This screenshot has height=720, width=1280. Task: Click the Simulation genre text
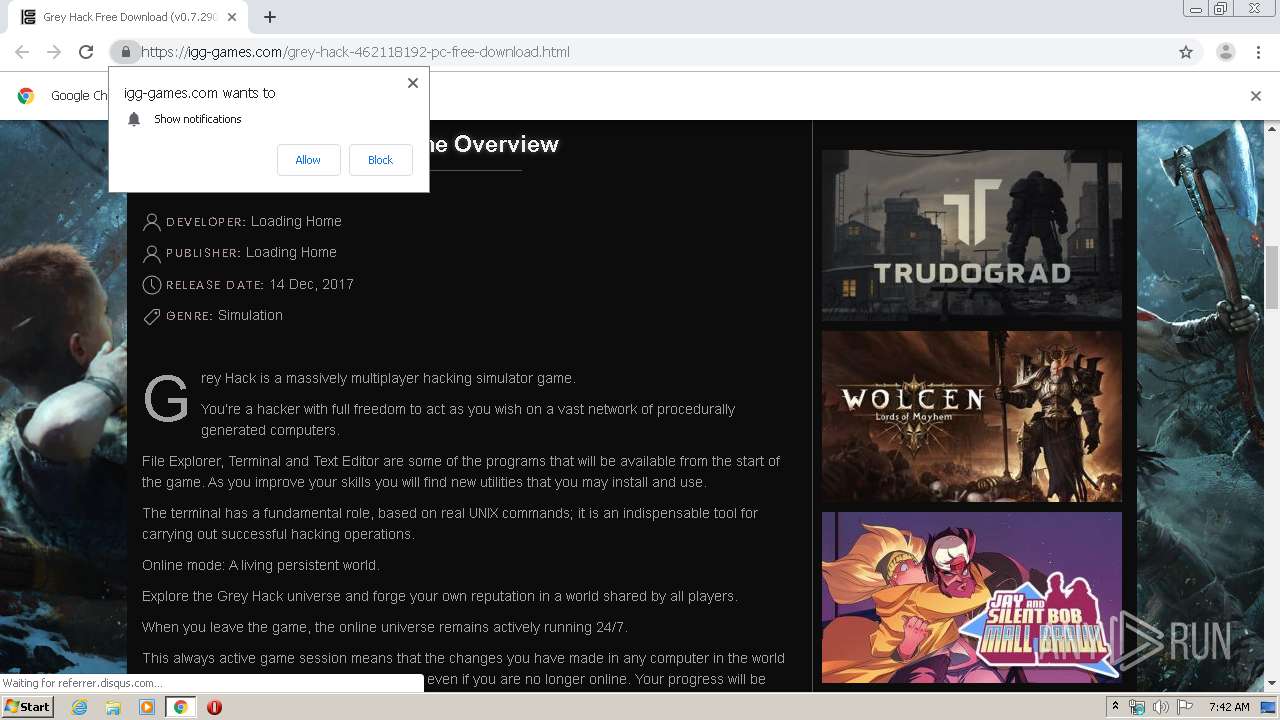coord(250,315)
